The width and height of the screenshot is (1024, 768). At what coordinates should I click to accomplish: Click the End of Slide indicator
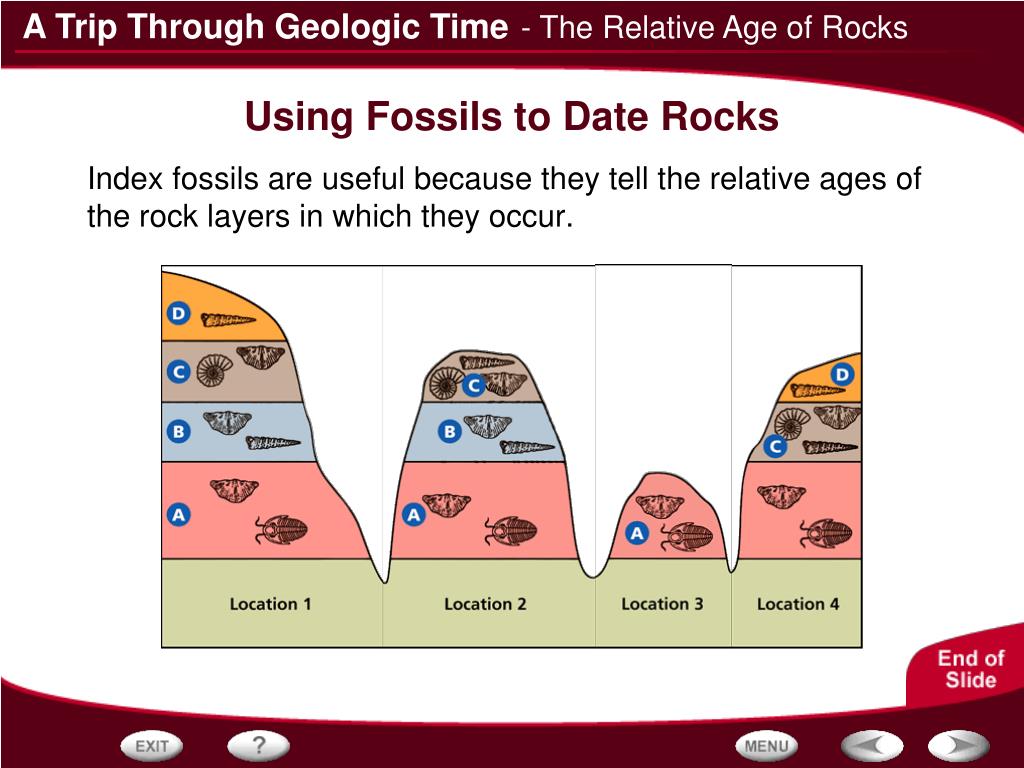(972, 668)
